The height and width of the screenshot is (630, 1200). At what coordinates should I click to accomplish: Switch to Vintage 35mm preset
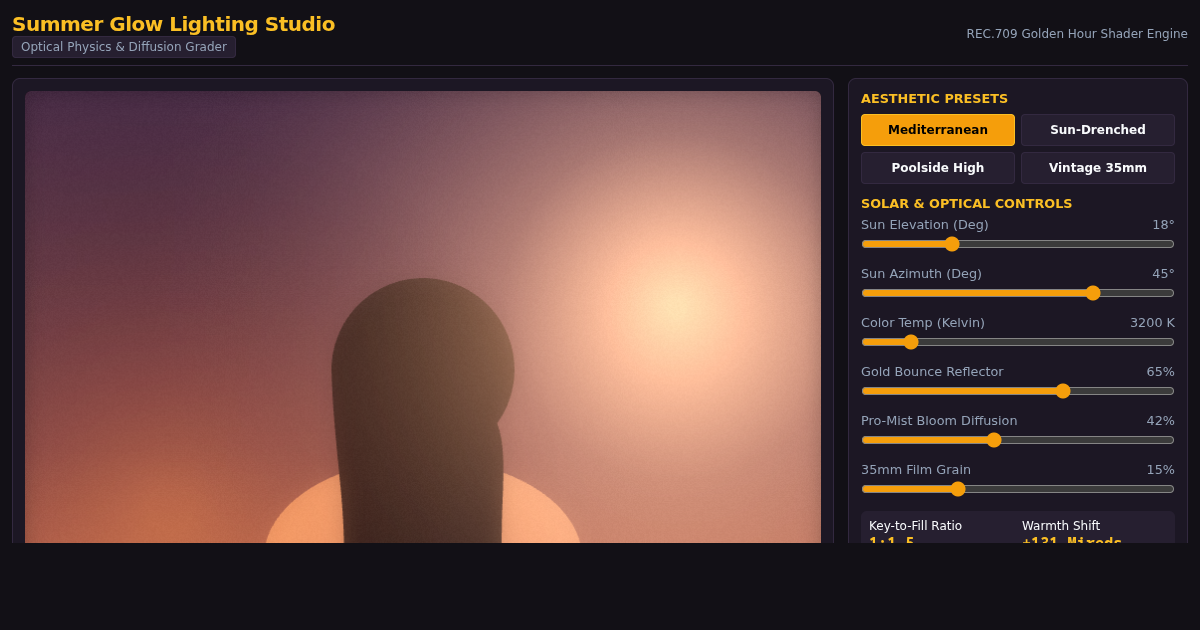coord(1098,168)
